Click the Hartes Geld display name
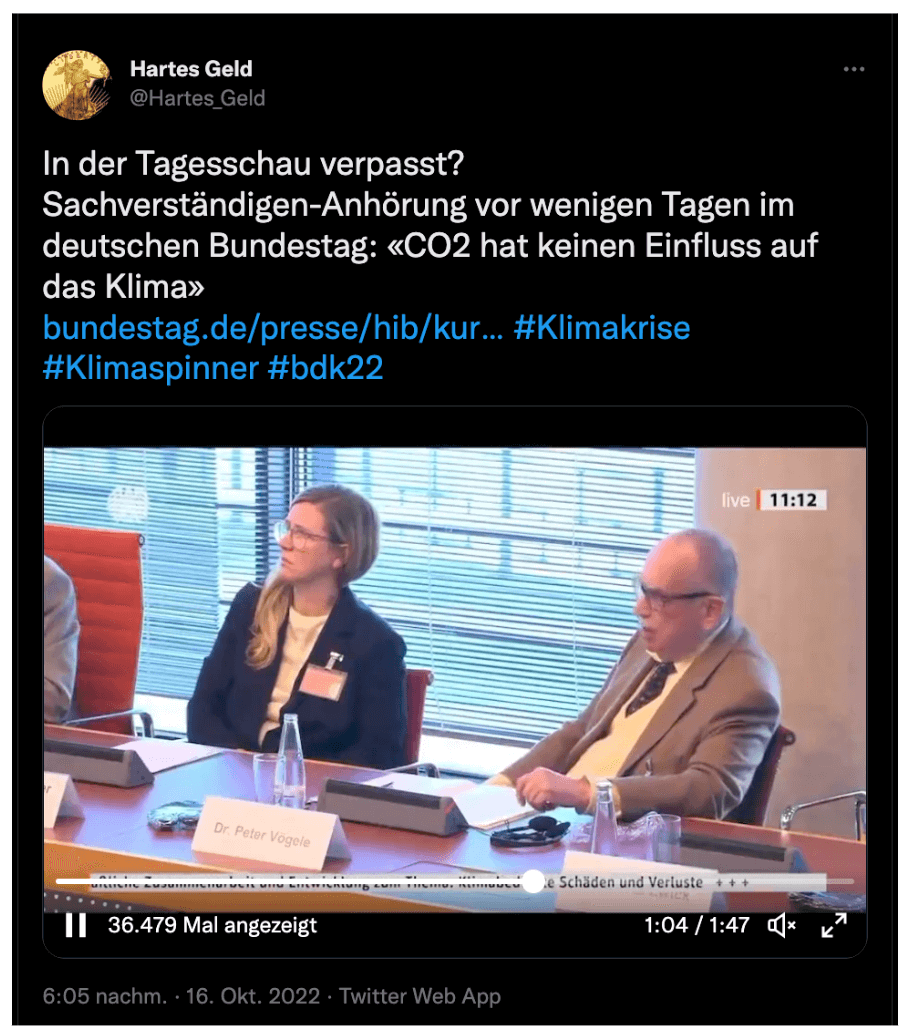Viewport: 904px width, 1034px height. tap(191, 69)
